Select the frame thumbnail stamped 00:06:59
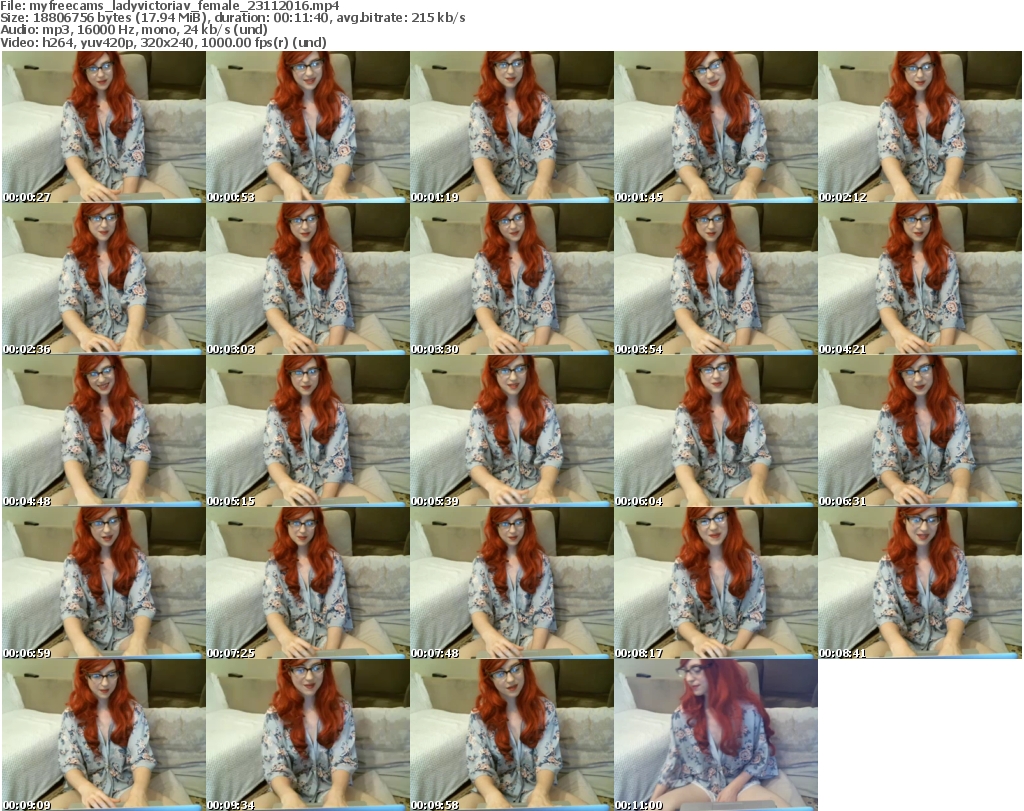This screenshot has width=1024, height=811. coord(104,583)
